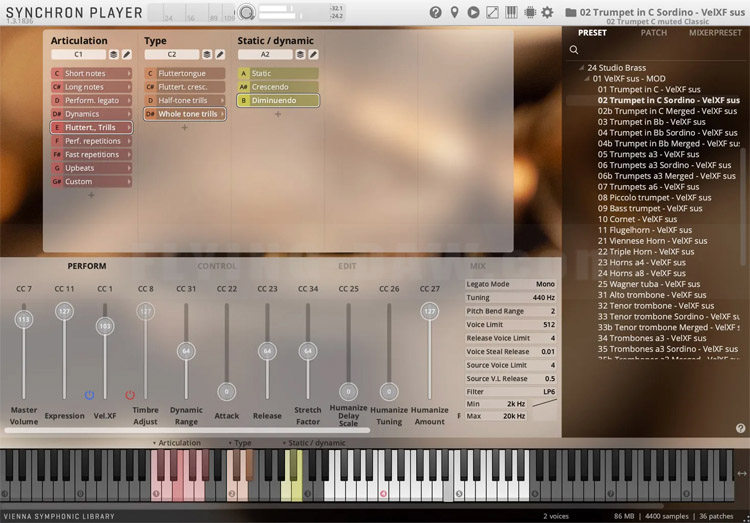Select the Static dynamic option
Viewport: 750px width, 523px height.
[x=278, y=73]
